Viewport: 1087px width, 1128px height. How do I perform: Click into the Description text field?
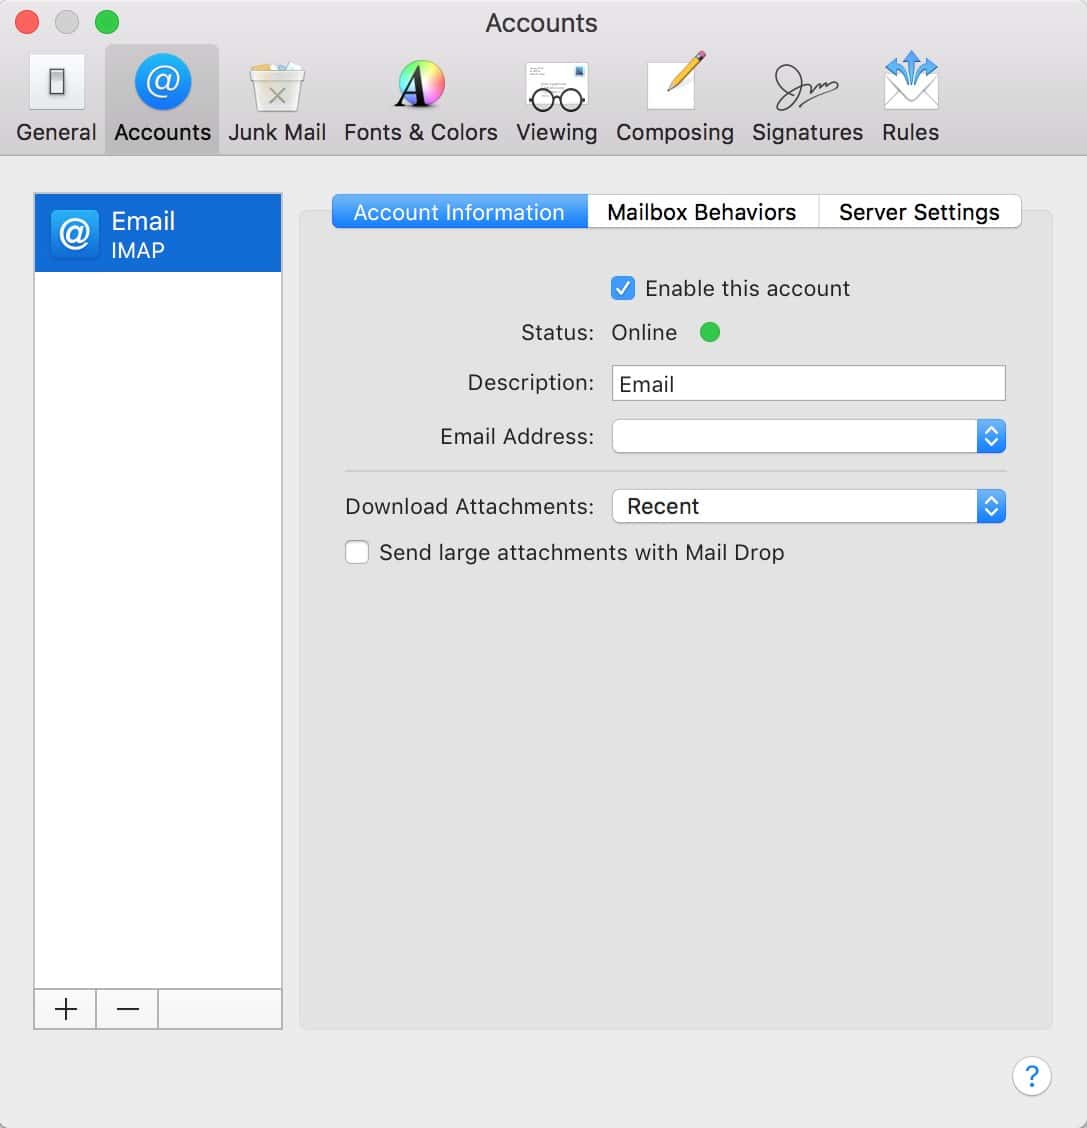point(808,384)
